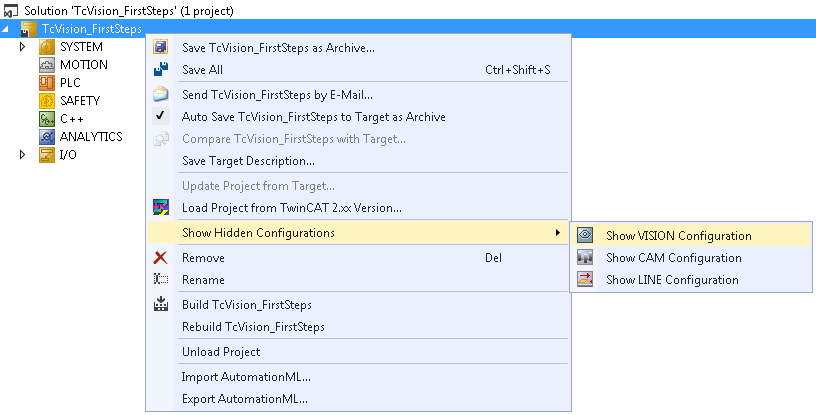This screenshot has width=816, height=415.
Task: Expand the I/O tree node
Action: (22, 155)
